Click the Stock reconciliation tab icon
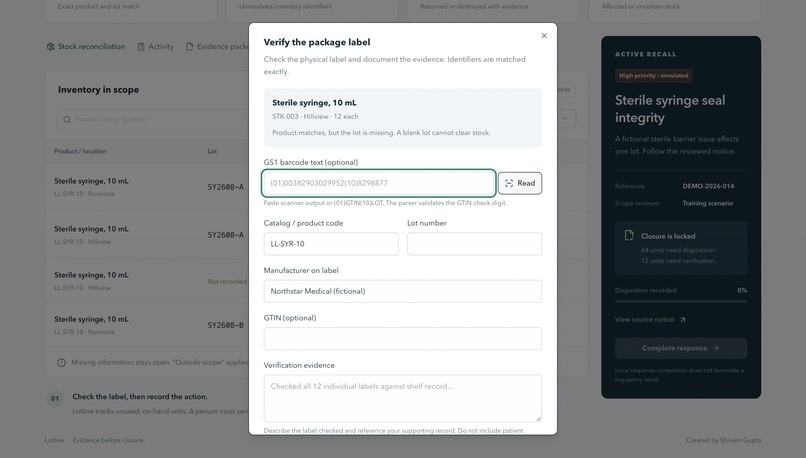The width and height of the screenshot is (806, 458). tap(50, 46)
